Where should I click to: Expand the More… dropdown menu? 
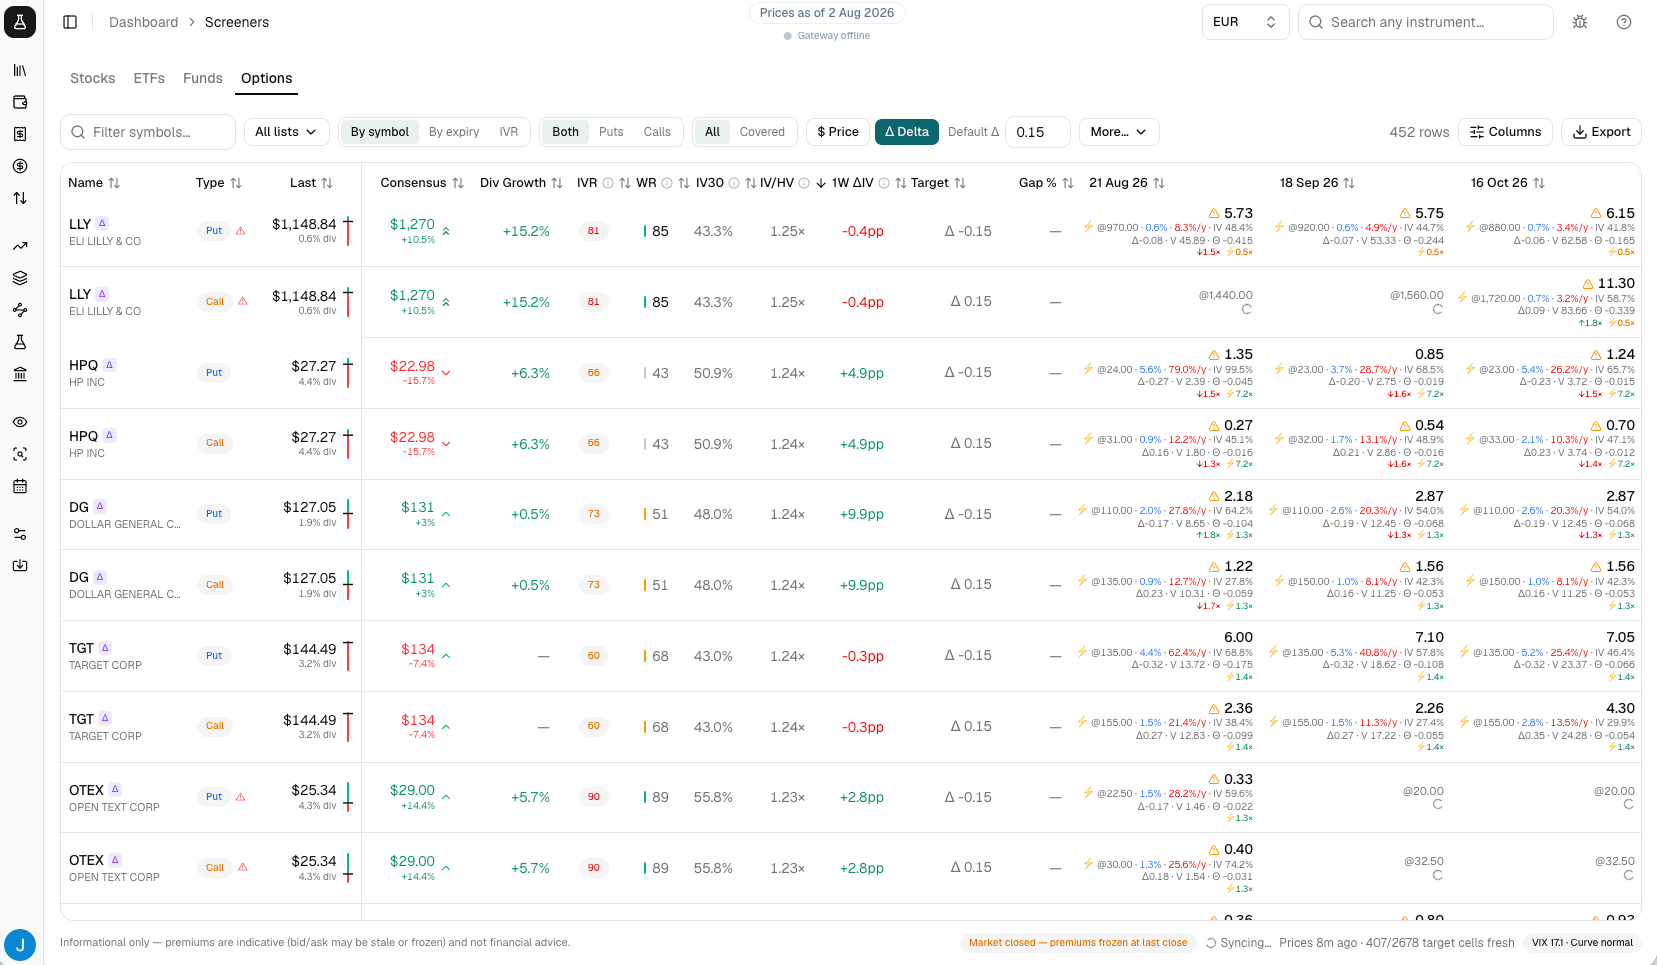coord(1118,132)
